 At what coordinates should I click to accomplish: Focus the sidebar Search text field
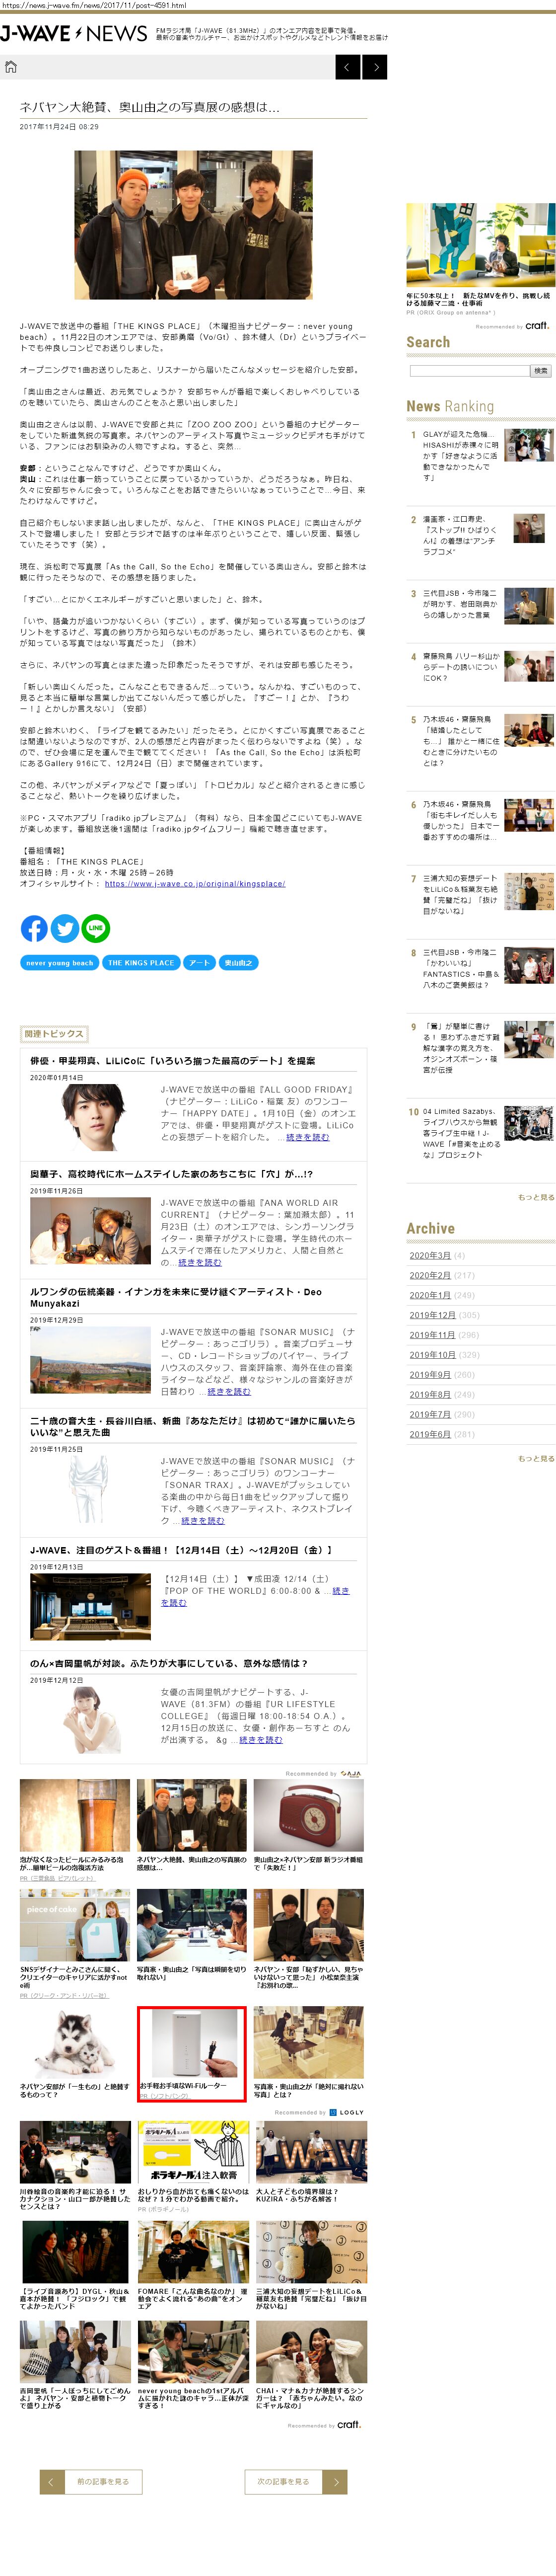(x=468, y=371)
